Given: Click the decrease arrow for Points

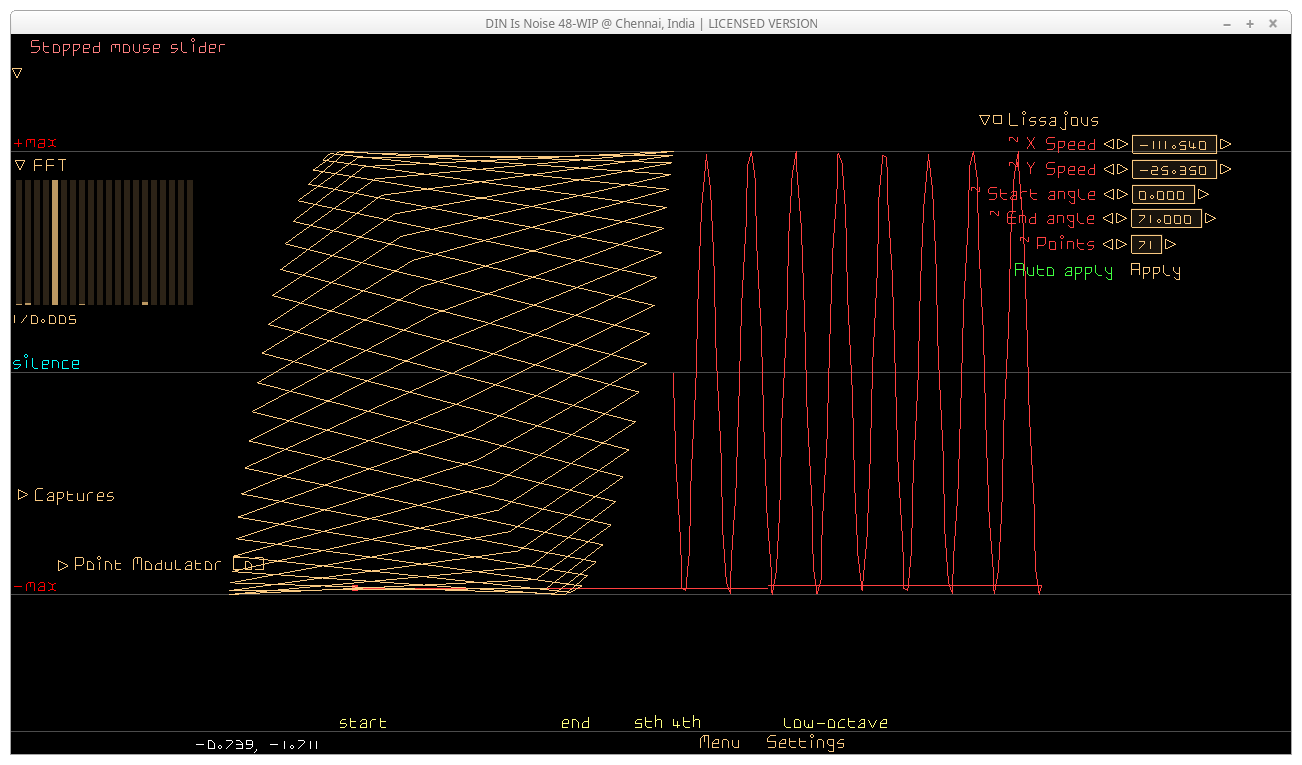Looking at the screenshot, I should pyautogui.click(x=1108, y=244).
